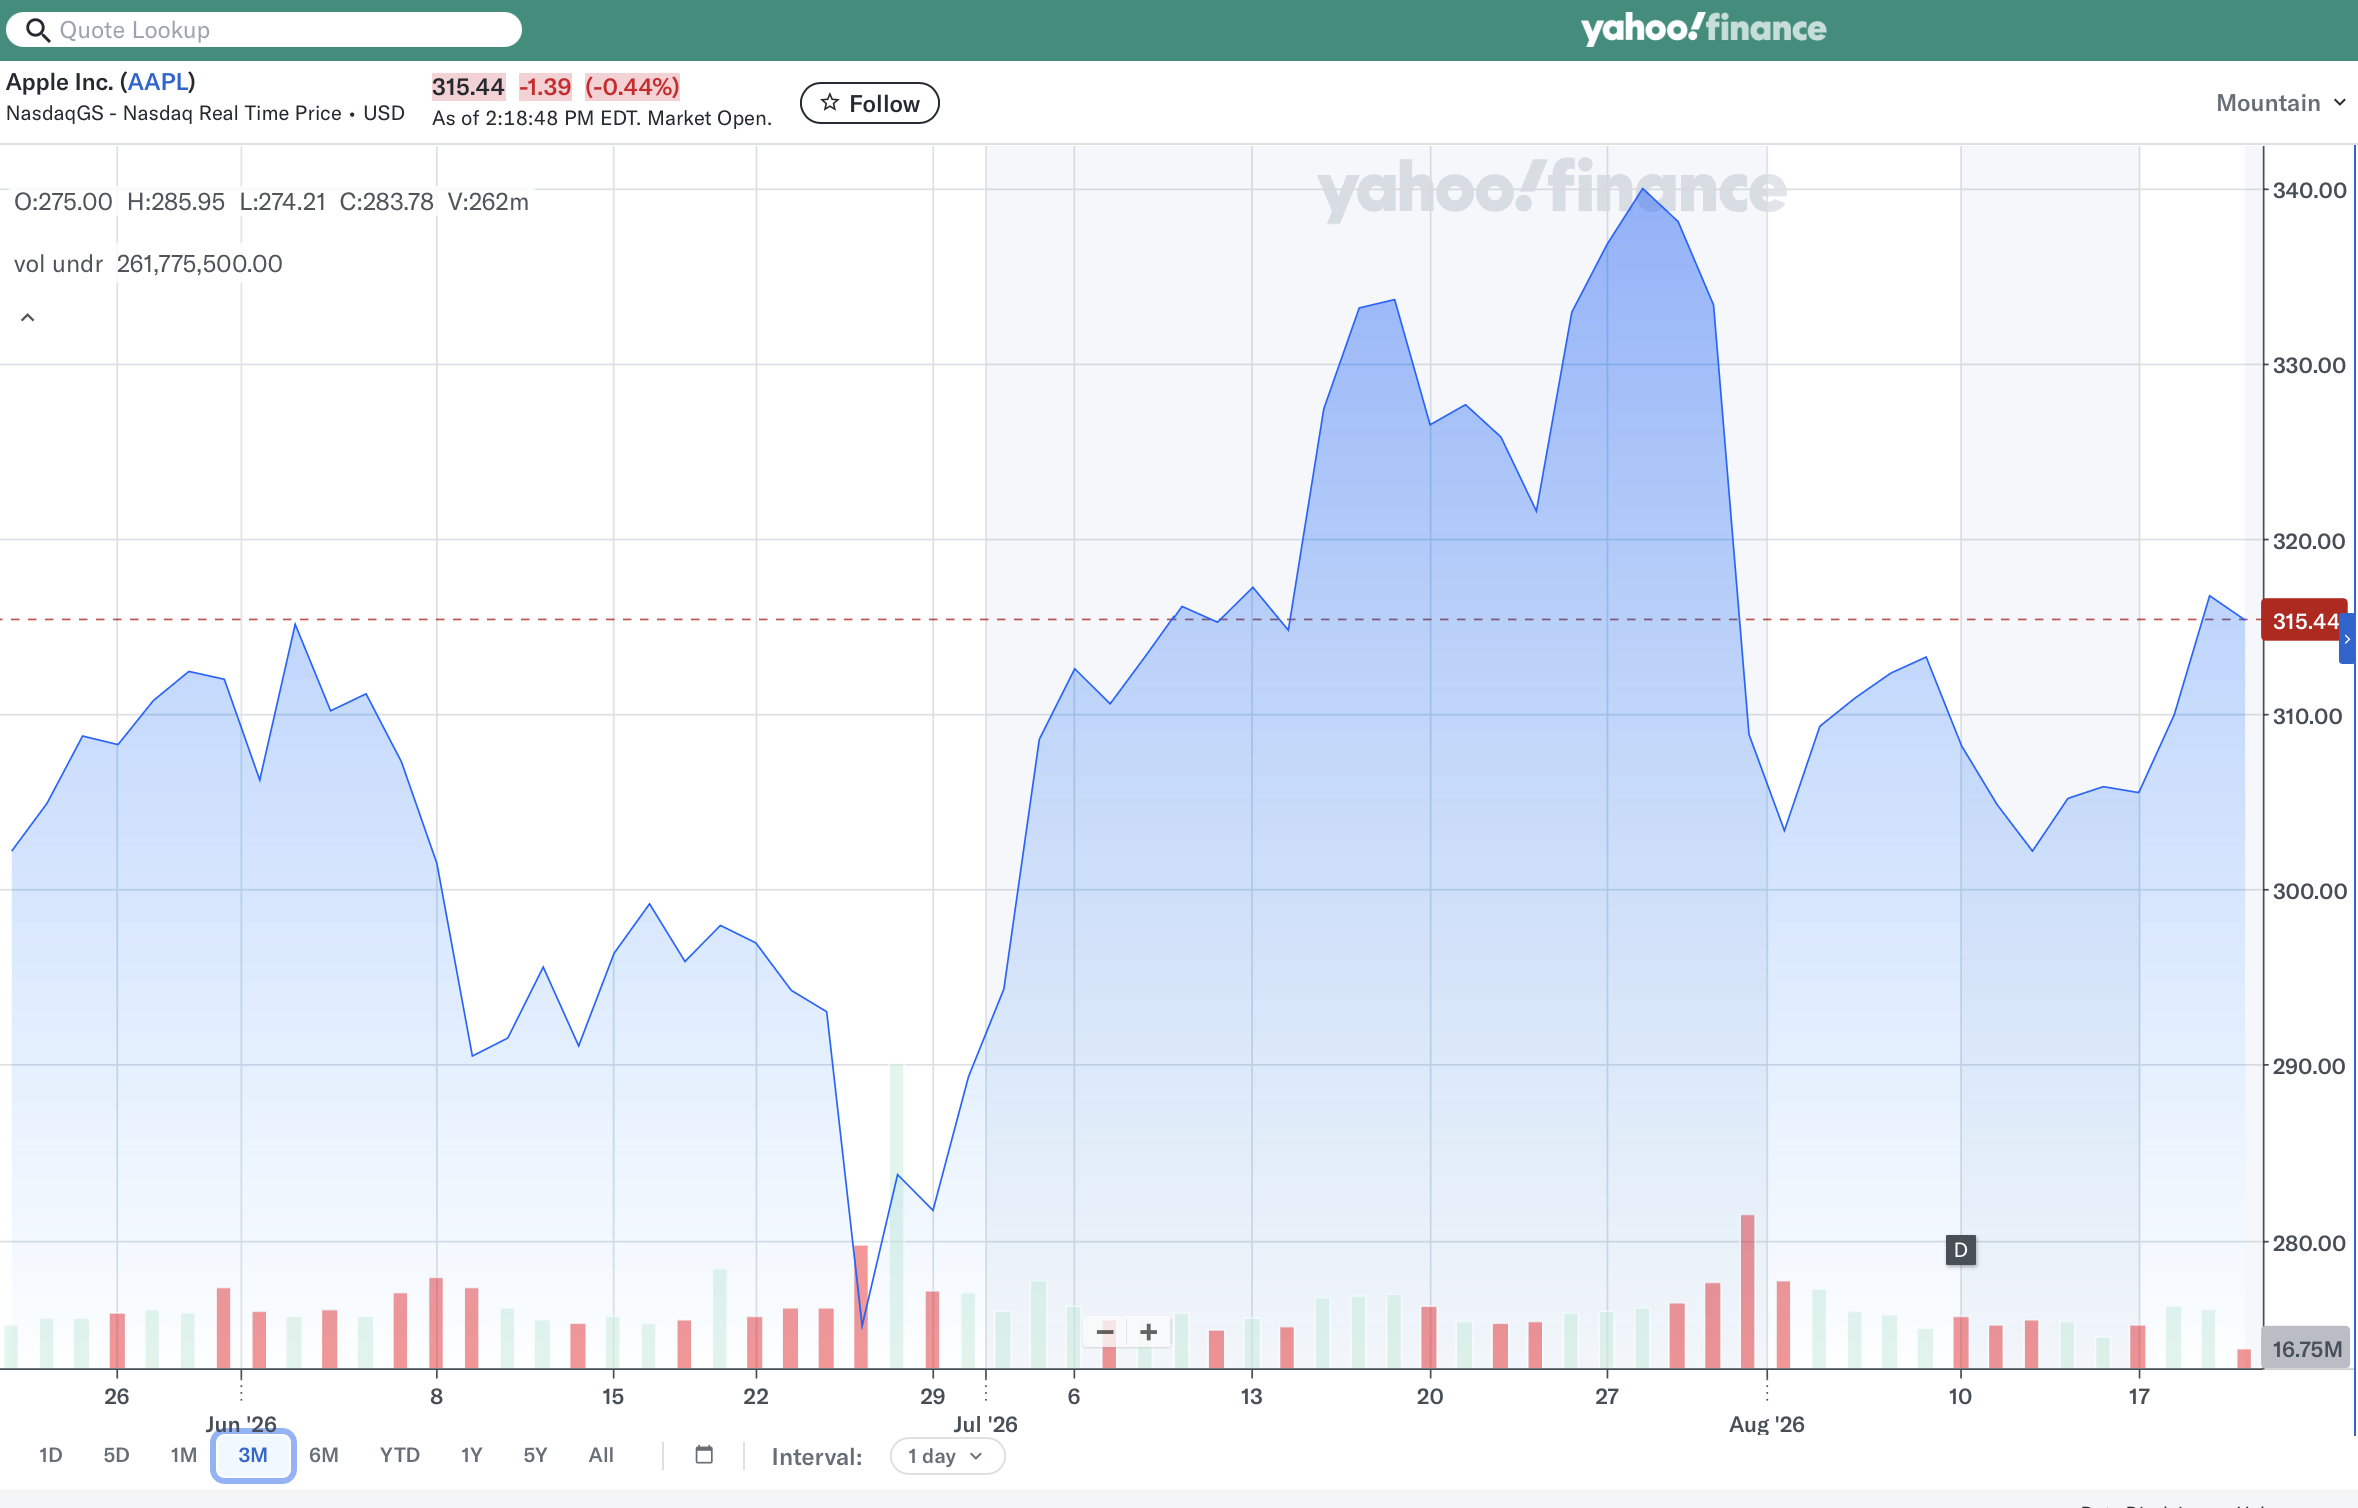
Task: Click the vol undr study label
Action: tap(58, 264)
